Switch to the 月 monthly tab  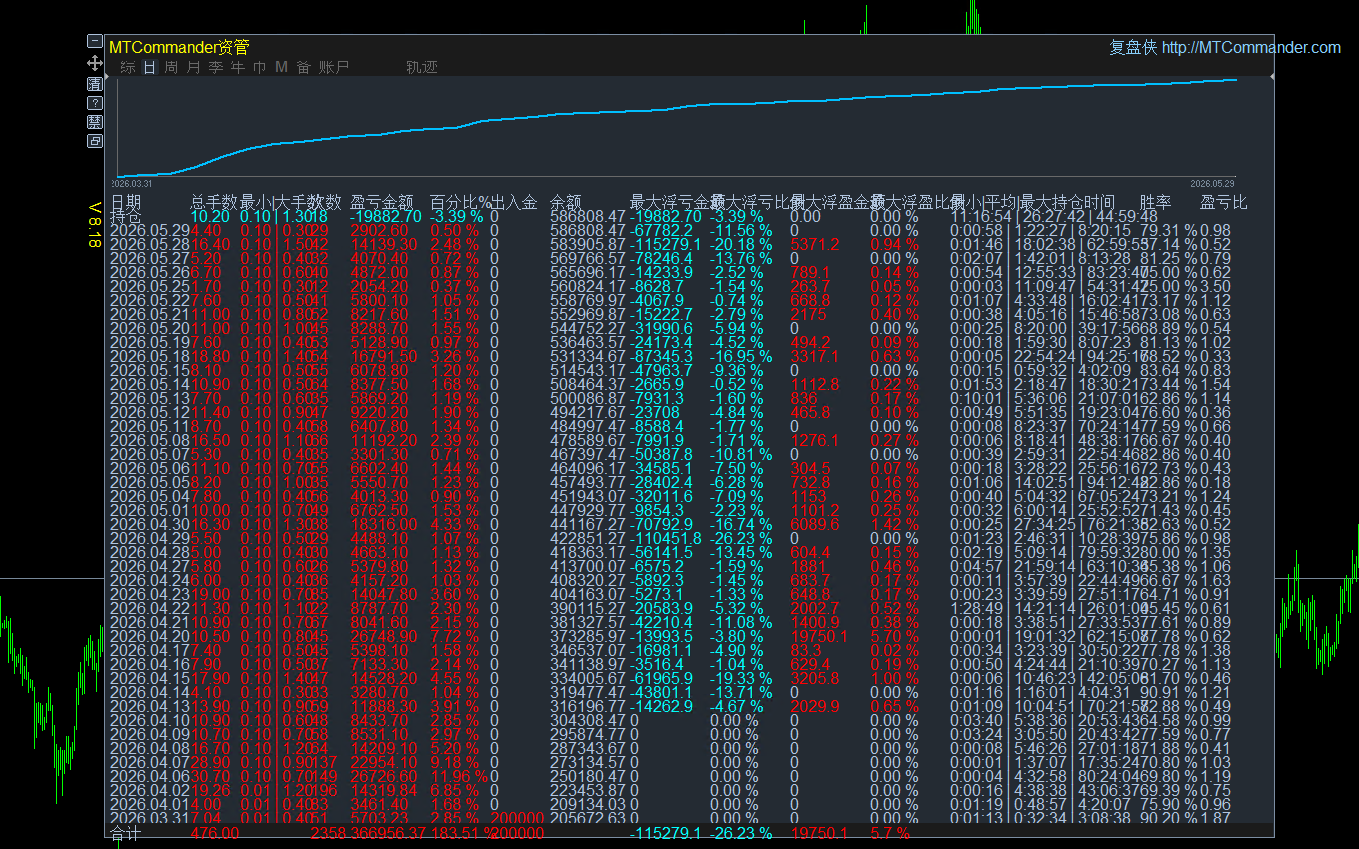click(x=194, y=67)
